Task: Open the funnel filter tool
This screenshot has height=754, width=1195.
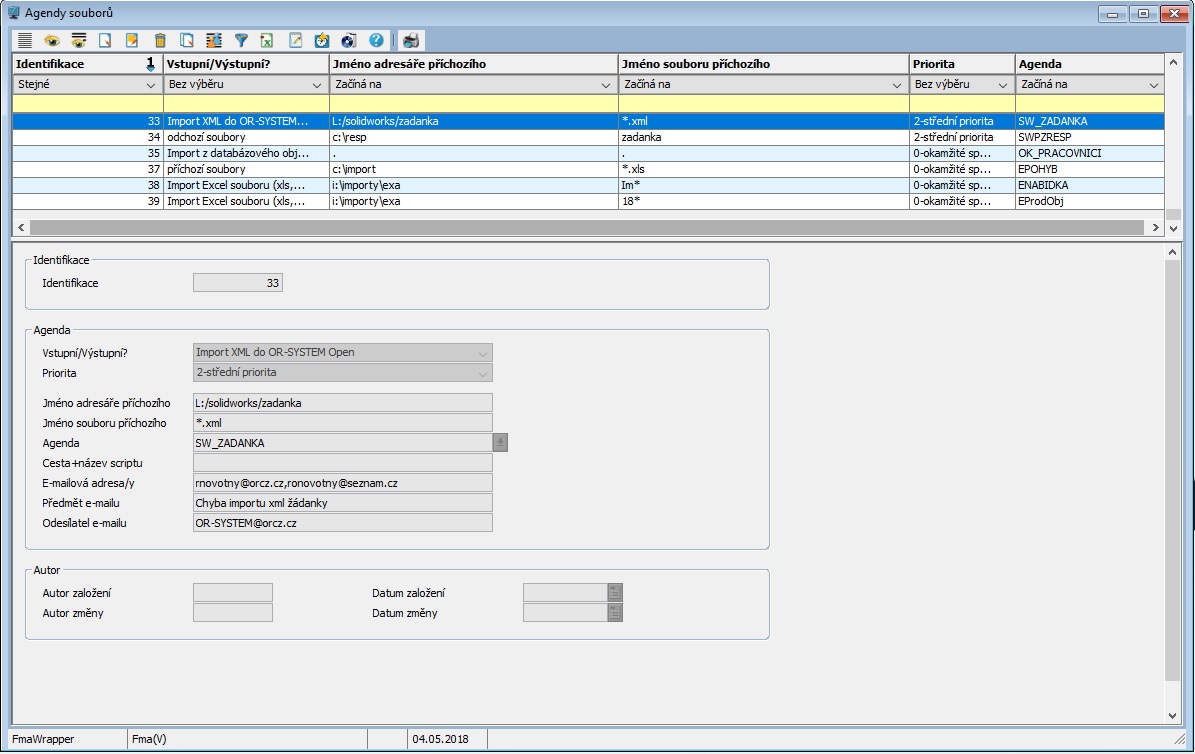Action: tap(241, 41)
